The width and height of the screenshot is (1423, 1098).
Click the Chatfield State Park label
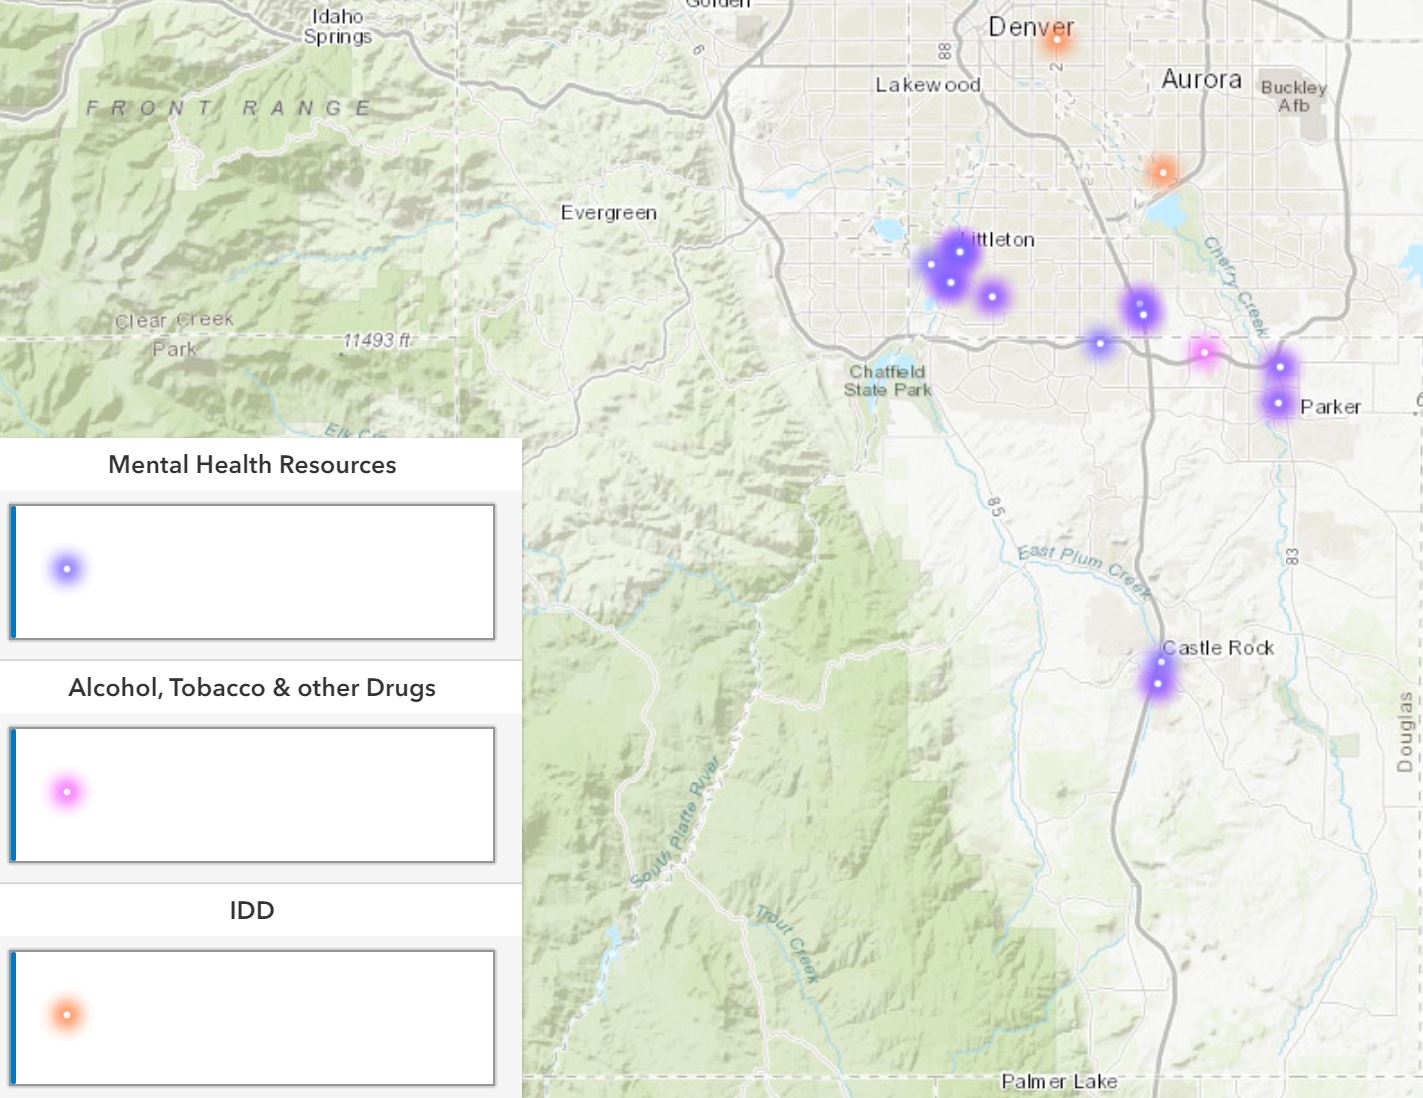tap(887, 381)
